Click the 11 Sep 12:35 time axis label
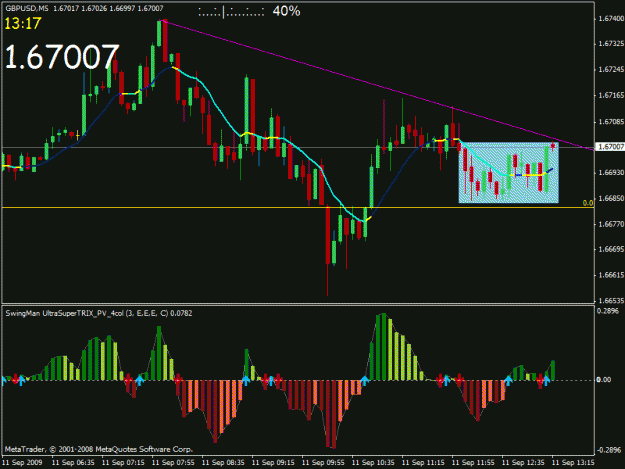The width and height of the screenshot is (625, 469). [523, 462]
